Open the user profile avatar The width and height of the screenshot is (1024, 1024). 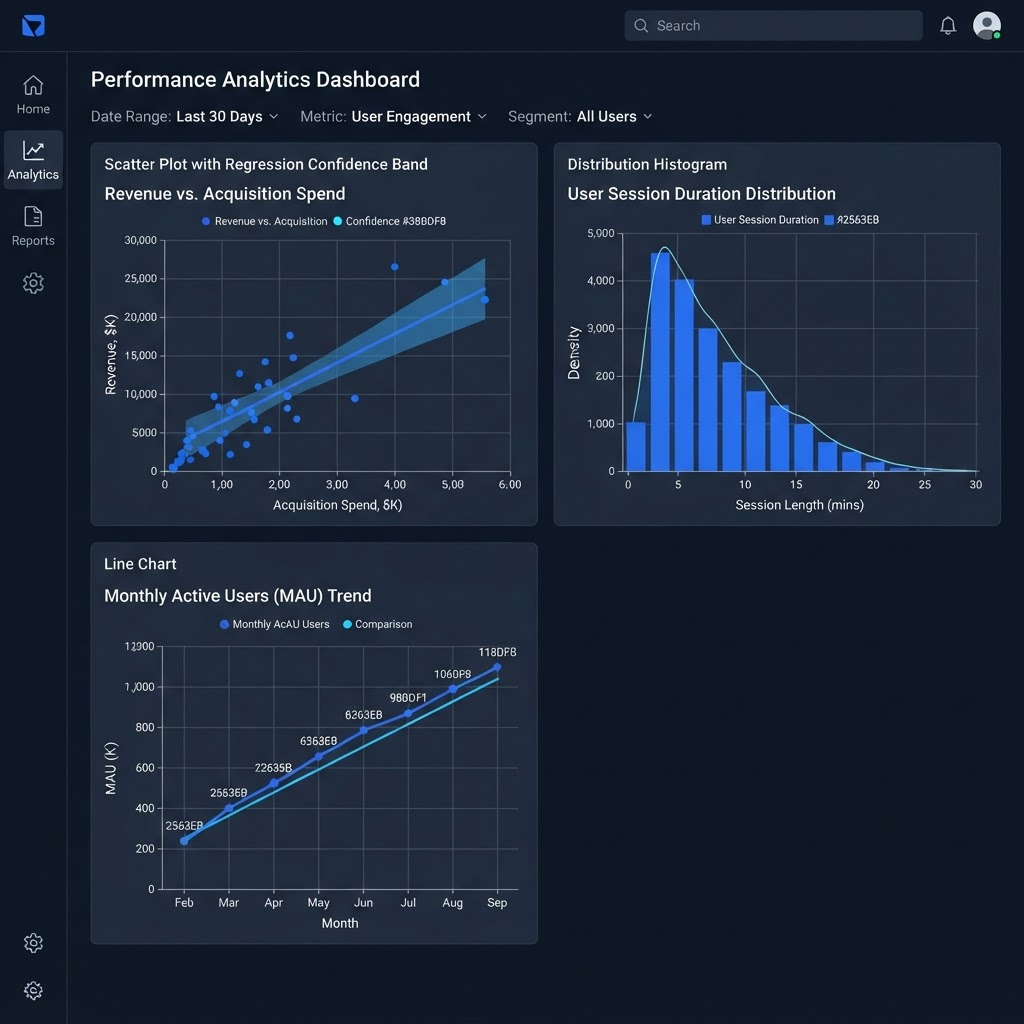[987, 25]
